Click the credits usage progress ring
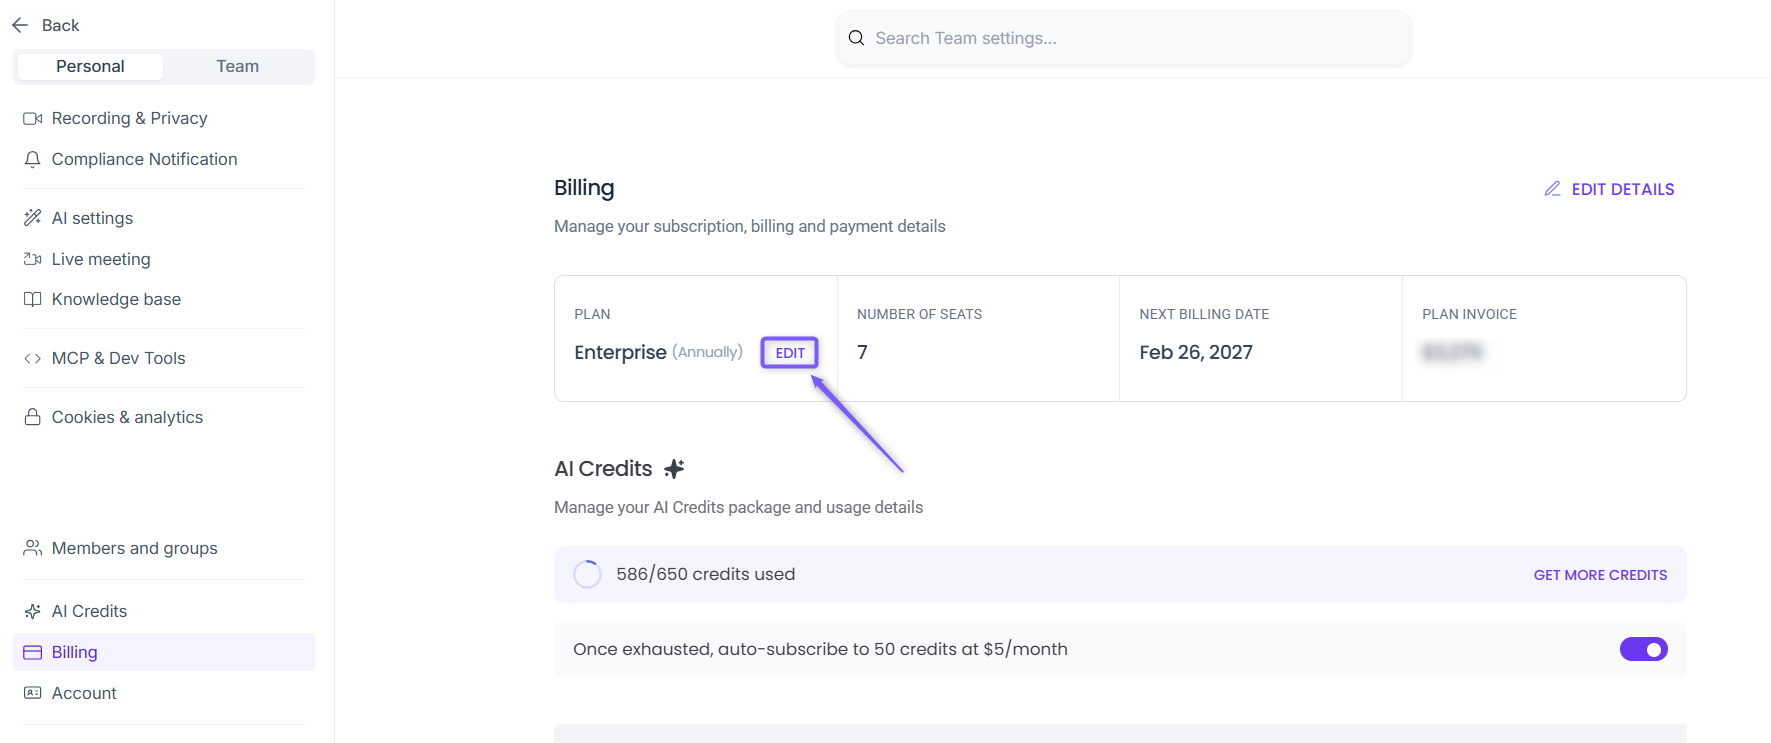This screenshot has width=1771, height=743. [587, 574]
